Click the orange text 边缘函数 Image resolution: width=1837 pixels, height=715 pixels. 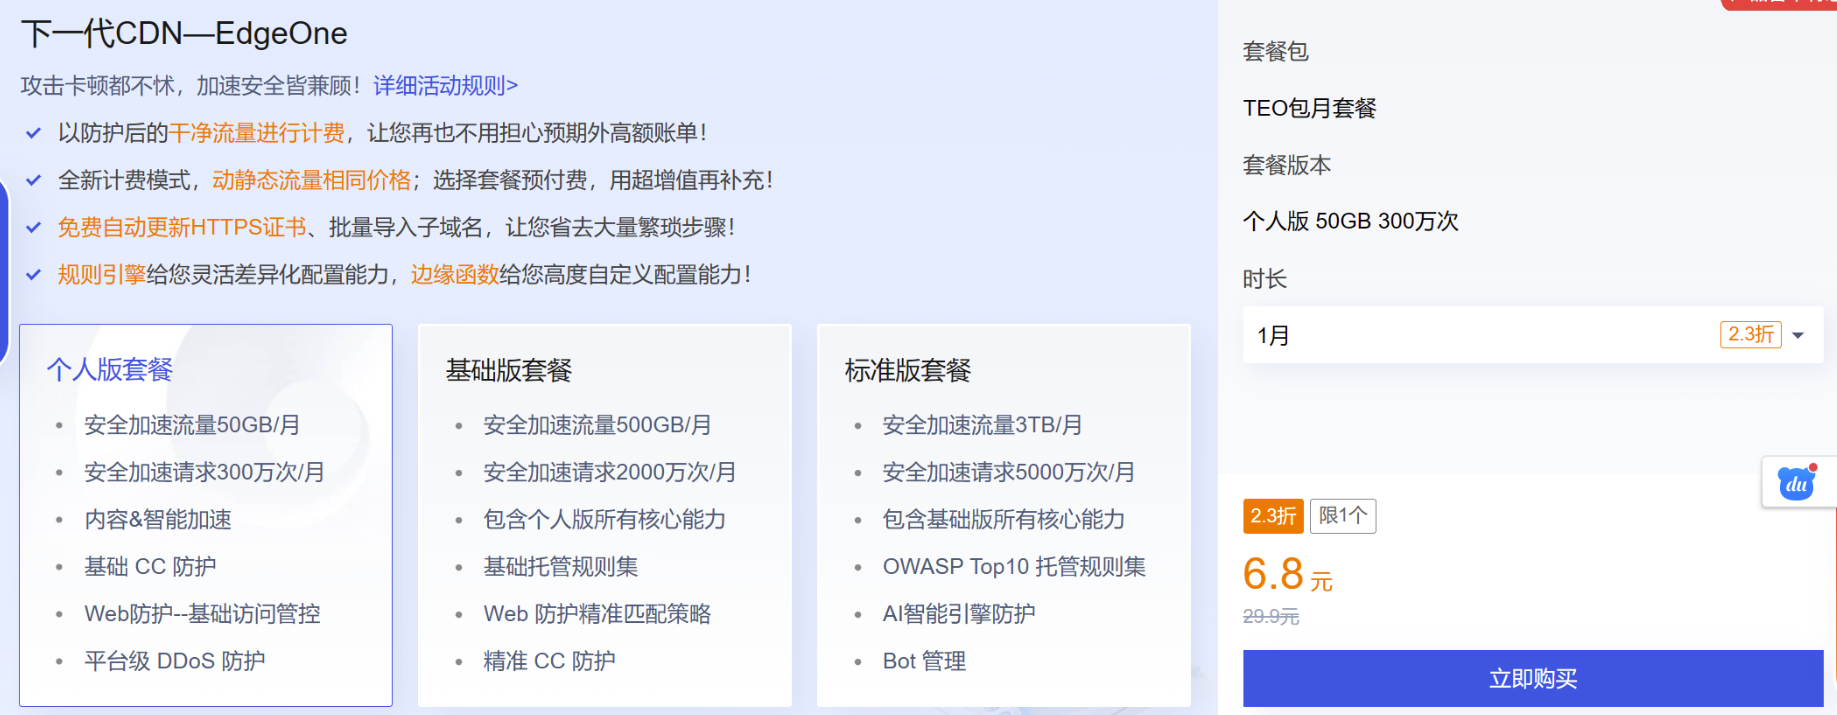coord(455,274)
